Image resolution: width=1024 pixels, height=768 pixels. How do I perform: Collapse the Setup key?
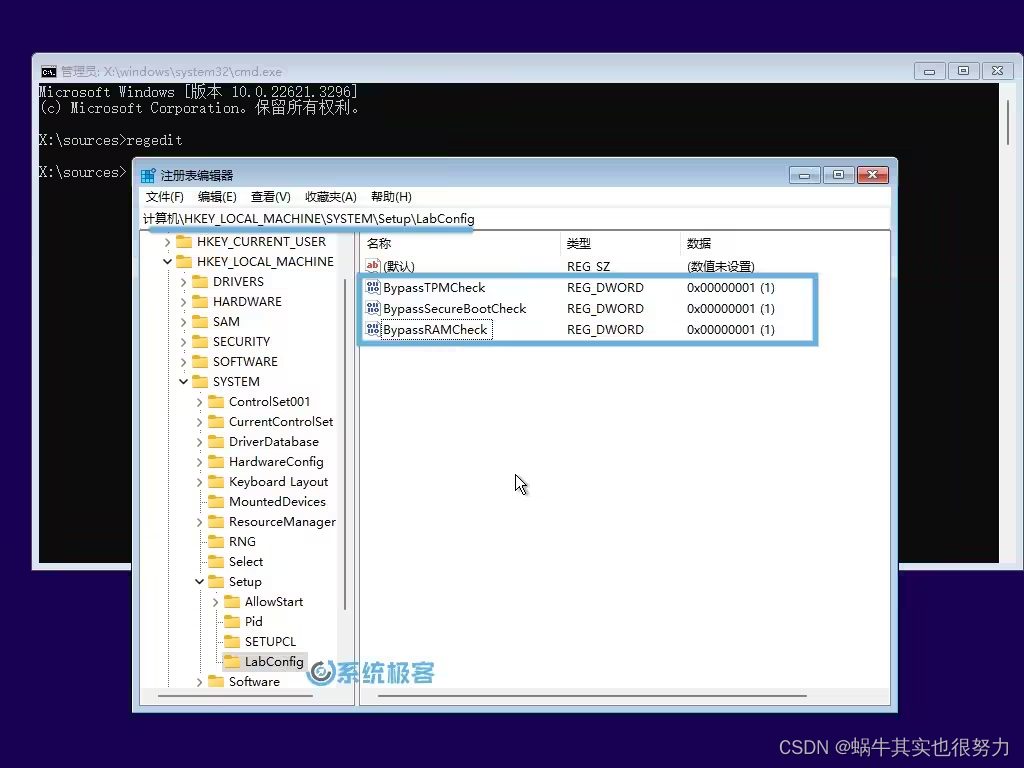pos(199,582)
